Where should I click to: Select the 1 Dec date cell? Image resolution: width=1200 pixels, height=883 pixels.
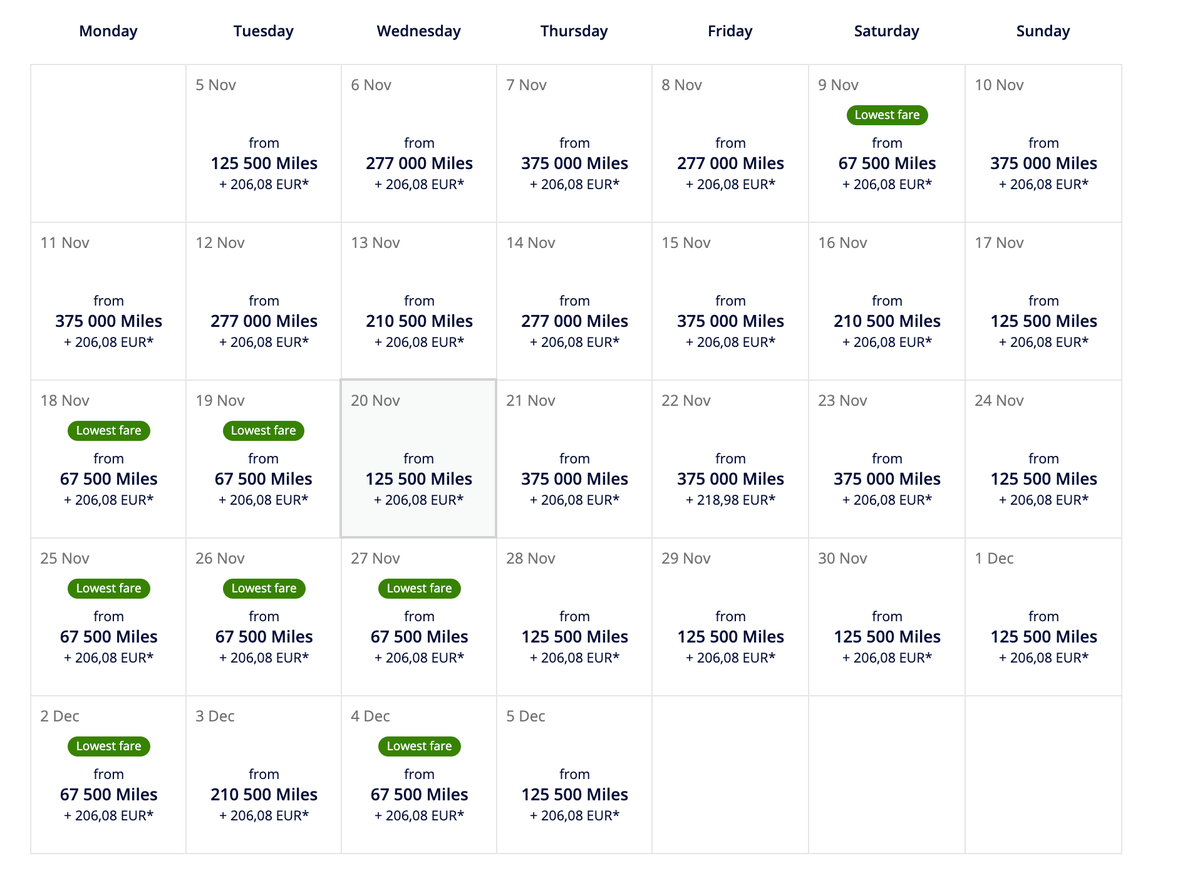(x=1043, y=616)
